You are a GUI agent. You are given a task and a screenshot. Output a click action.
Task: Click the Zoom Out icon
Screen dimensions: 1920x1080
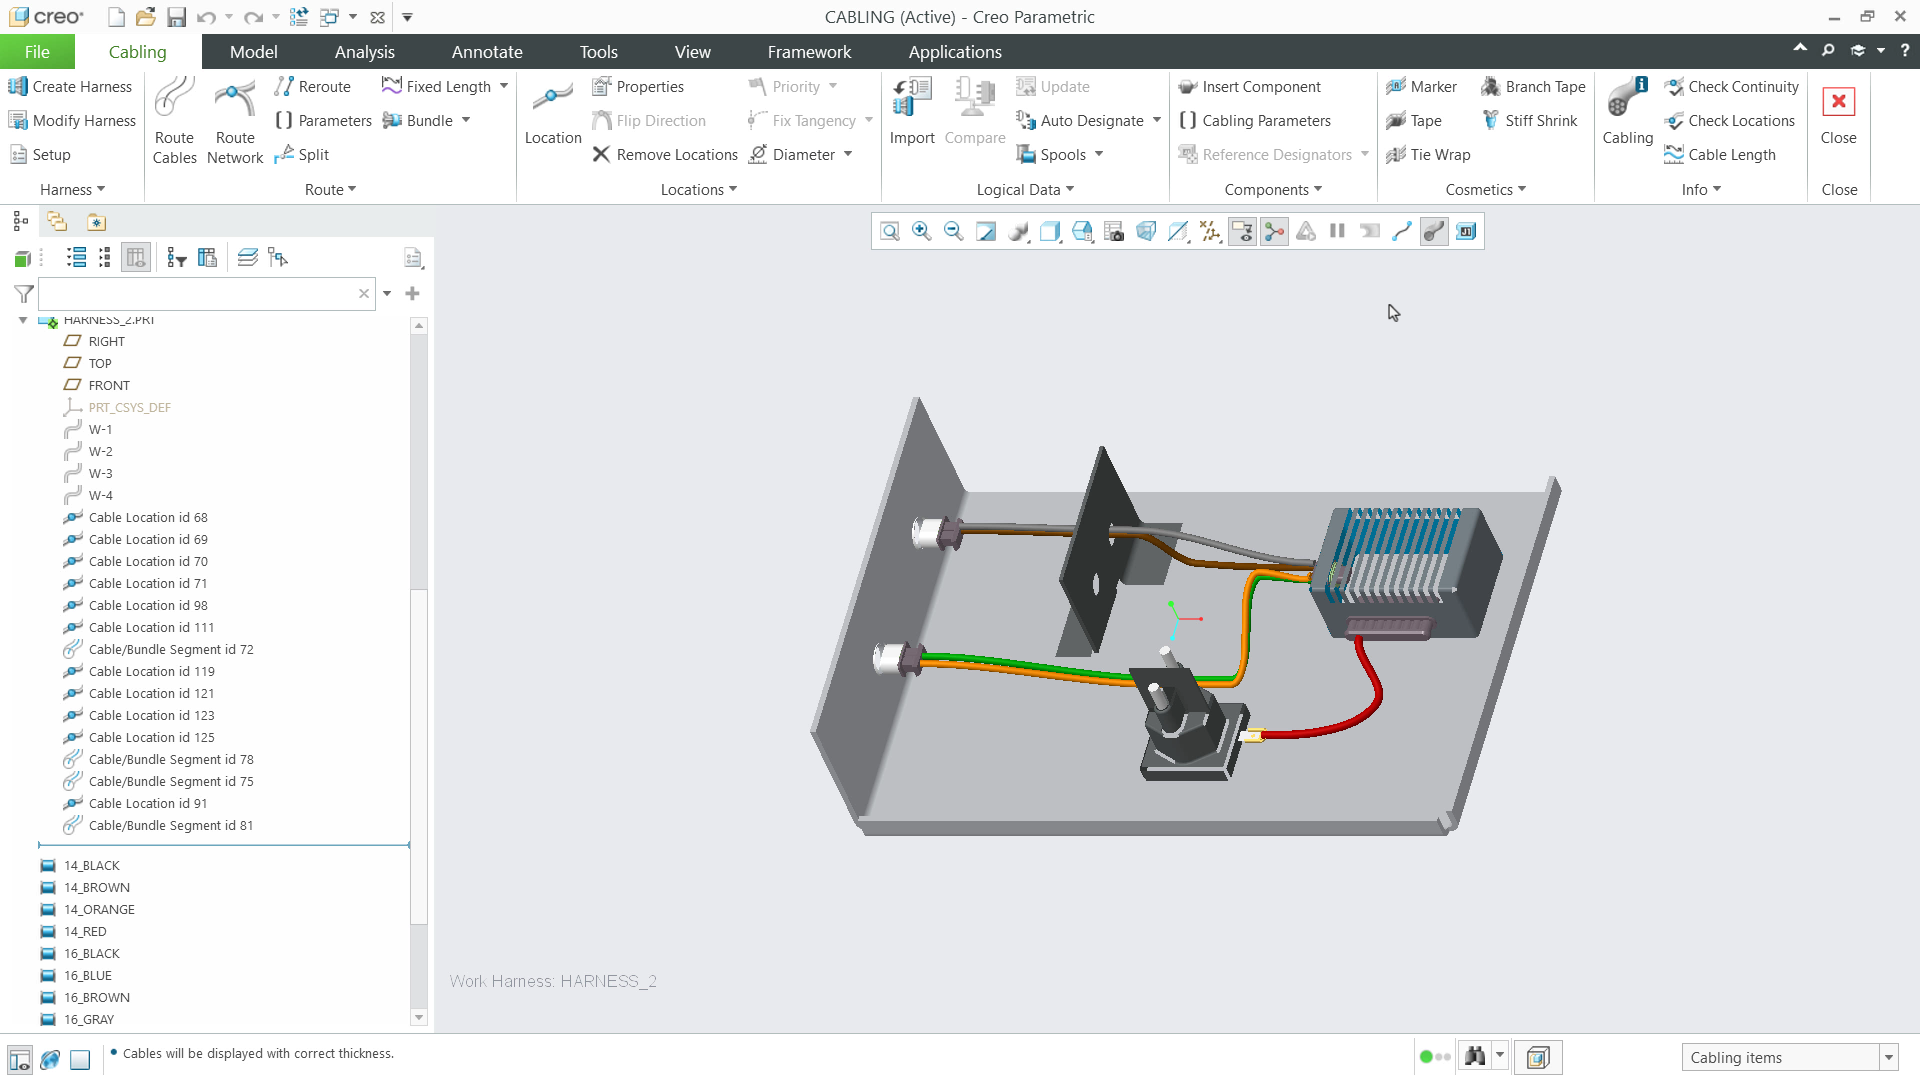pos(953,232)
